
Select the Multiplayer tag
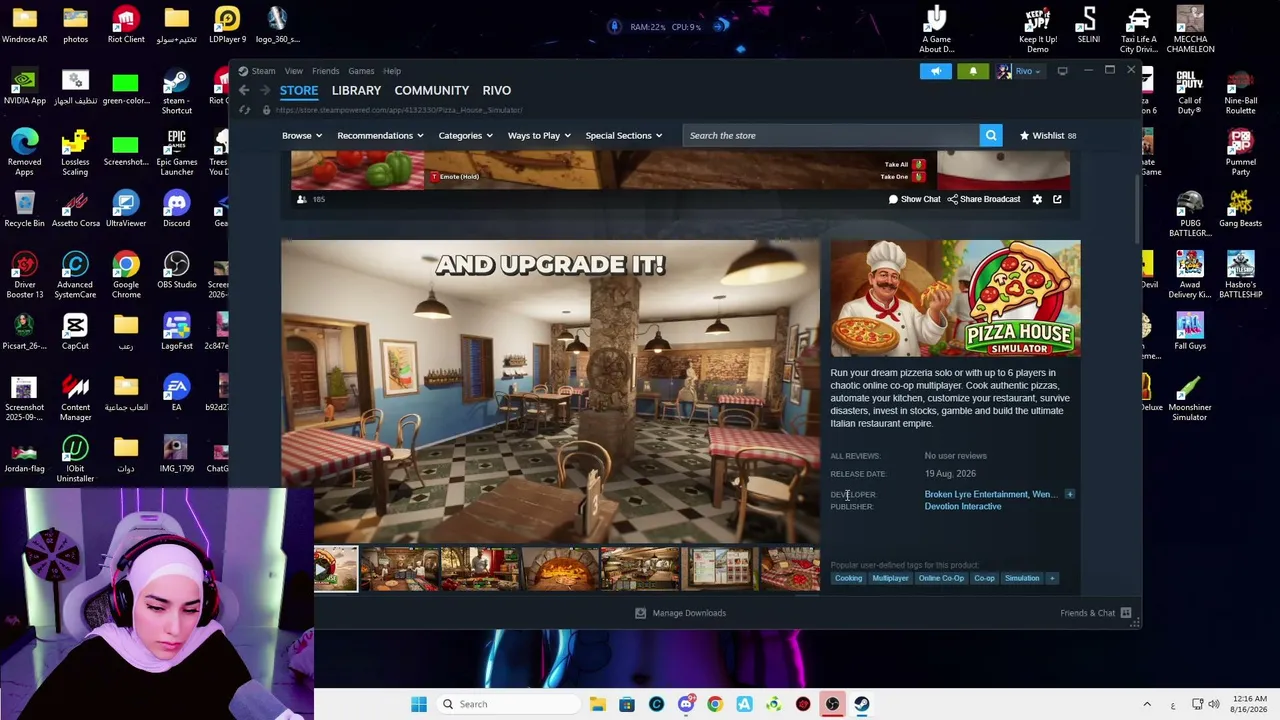tap(890, 578)
